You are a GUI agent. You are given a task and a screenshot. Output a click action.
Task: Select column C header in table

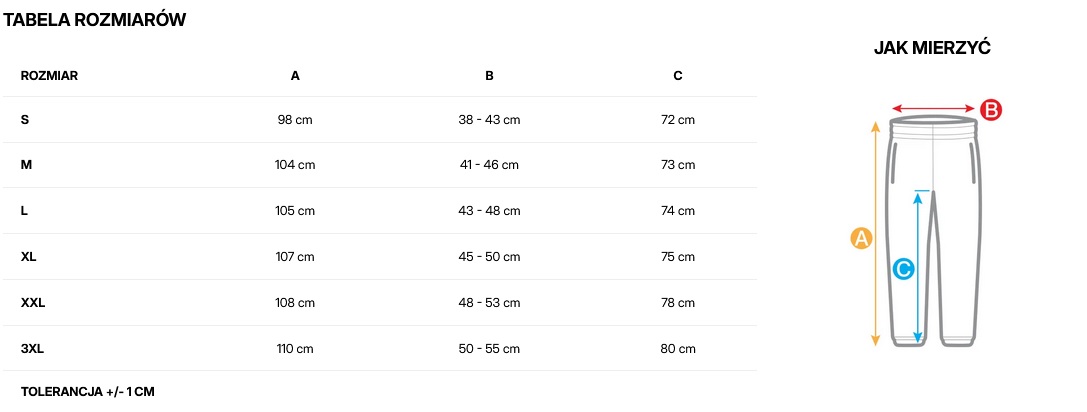678,76
